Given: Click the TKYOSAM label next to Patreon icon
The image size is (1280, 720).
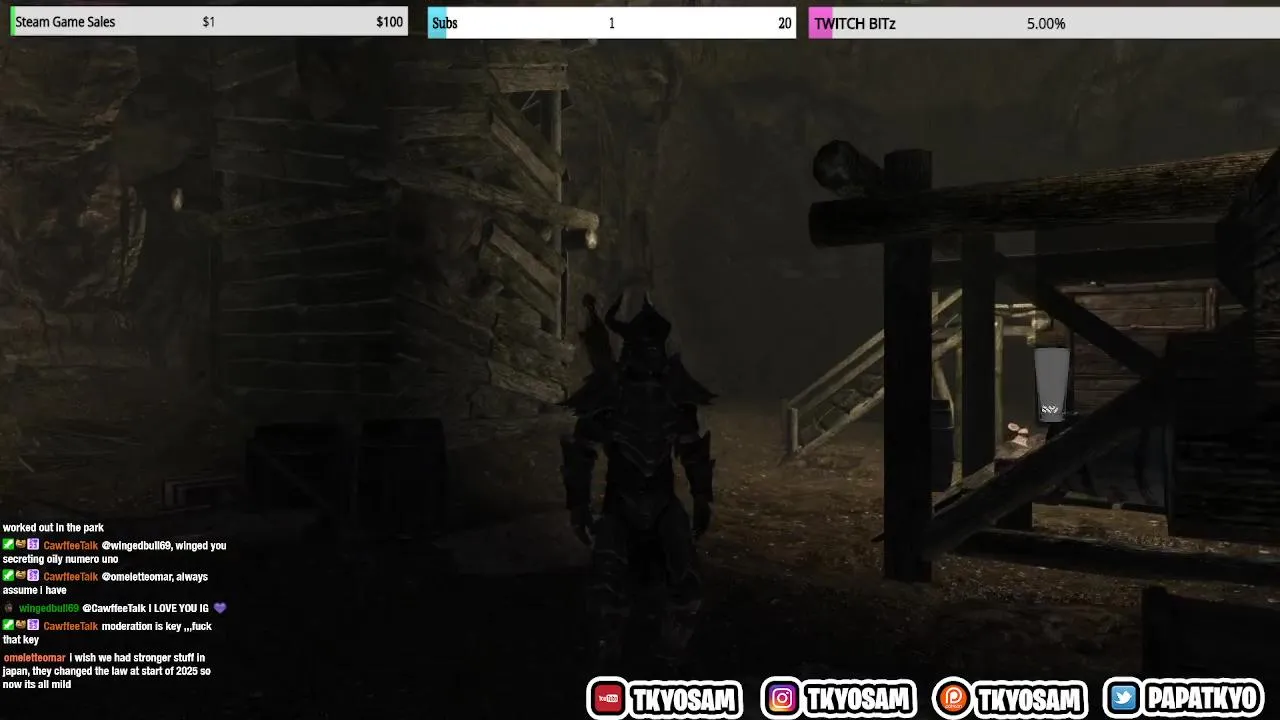Looking at the screenshot, I should click(1029, 699).
